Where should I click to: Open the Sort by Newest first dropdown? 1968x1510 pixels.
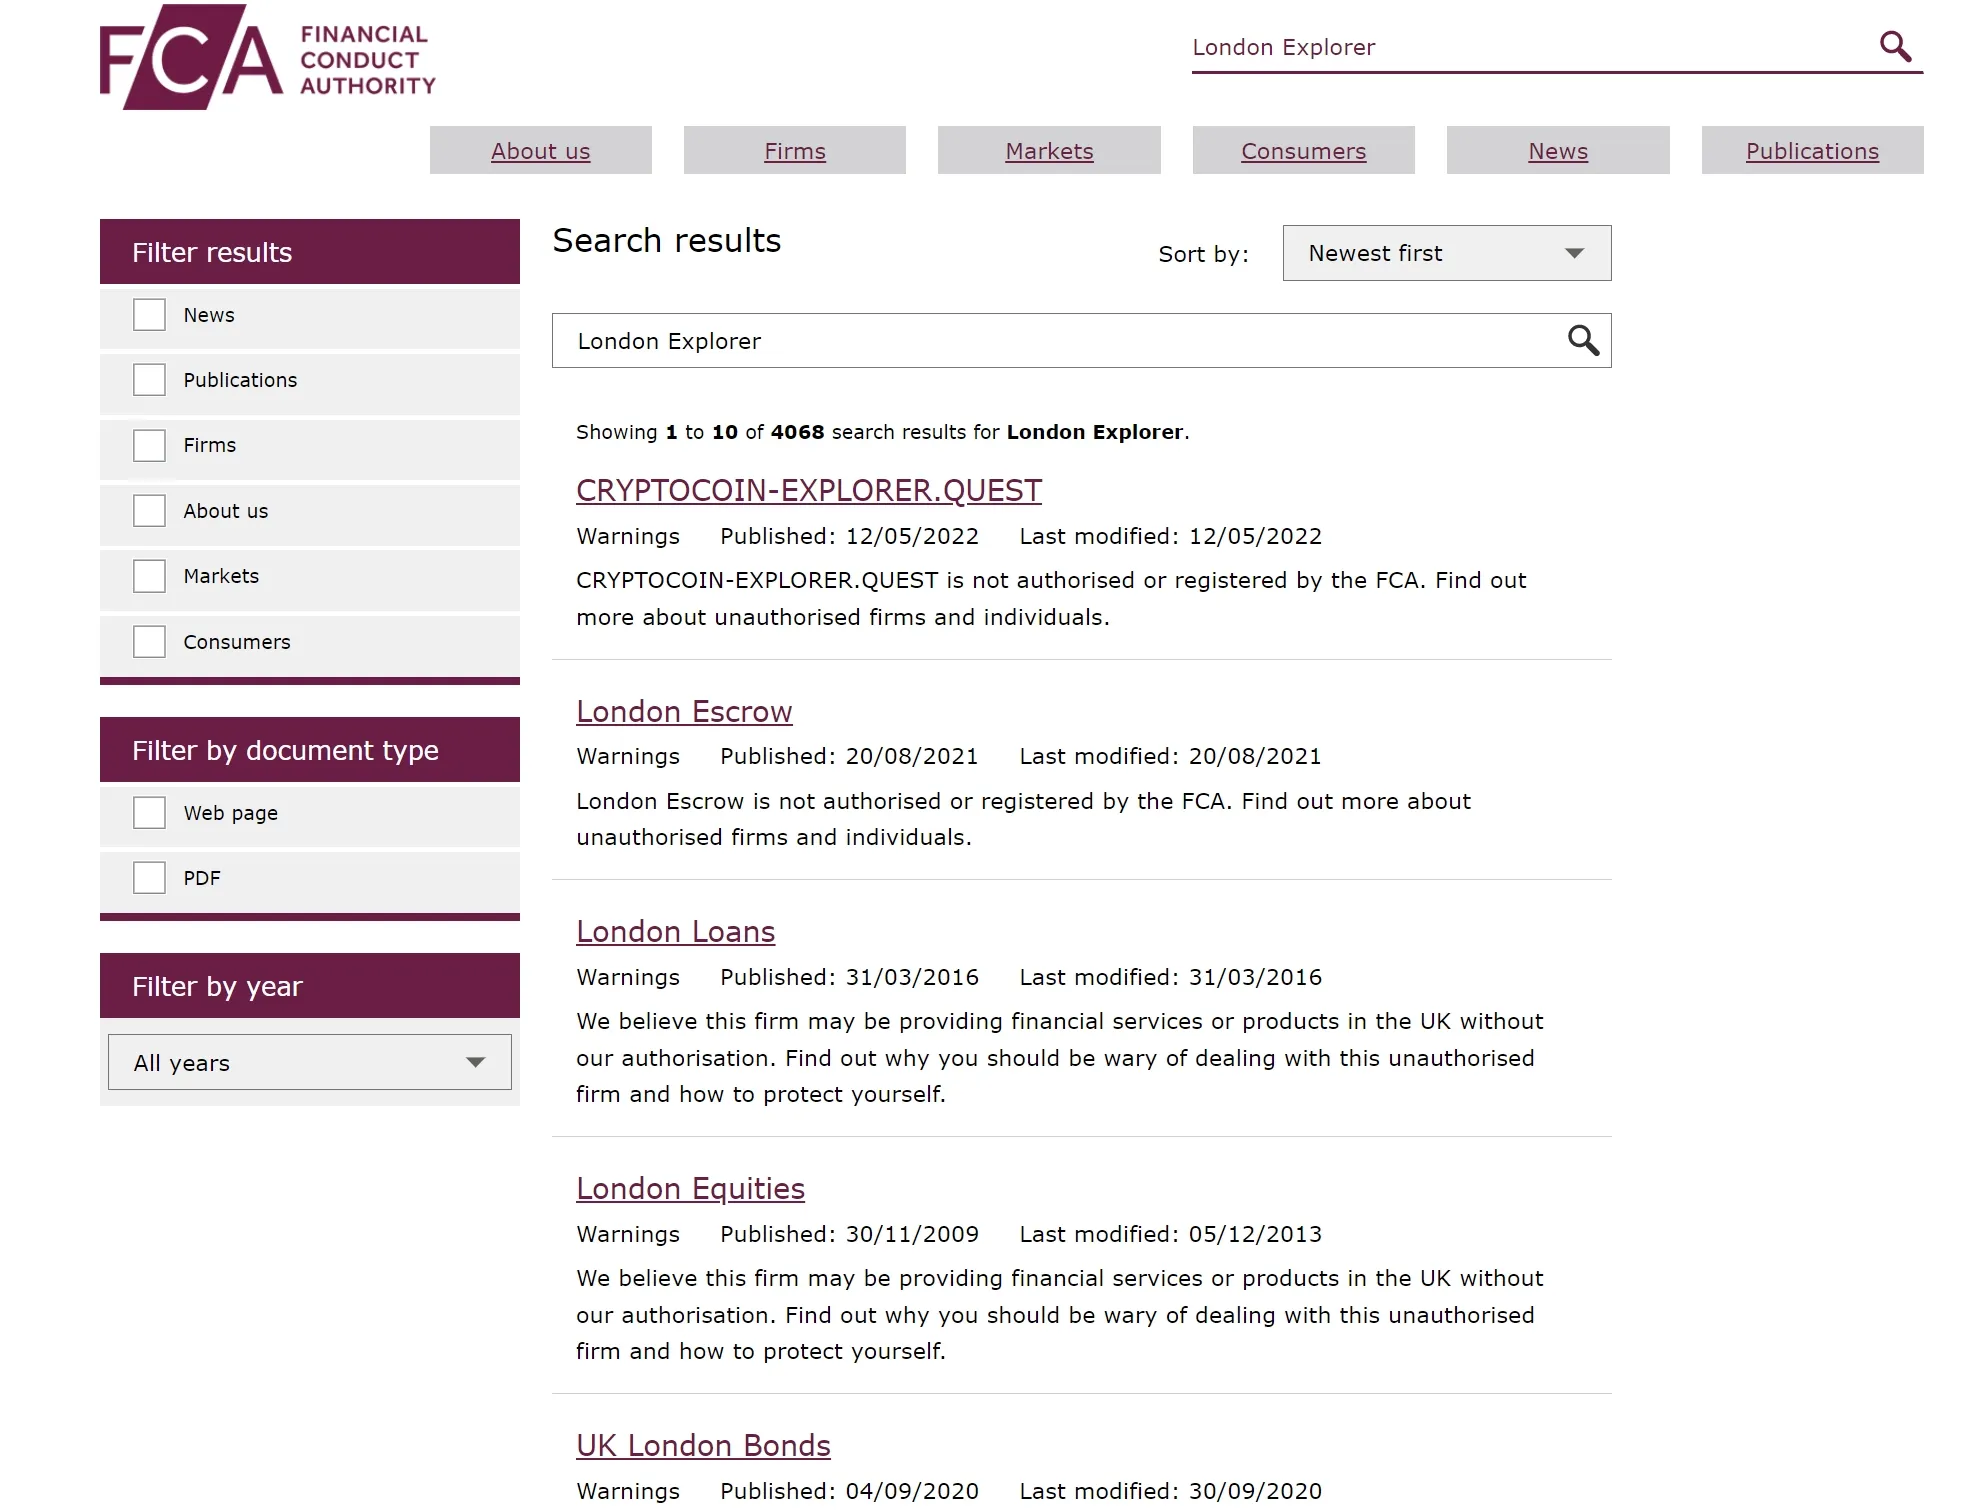pos(1446,253)
